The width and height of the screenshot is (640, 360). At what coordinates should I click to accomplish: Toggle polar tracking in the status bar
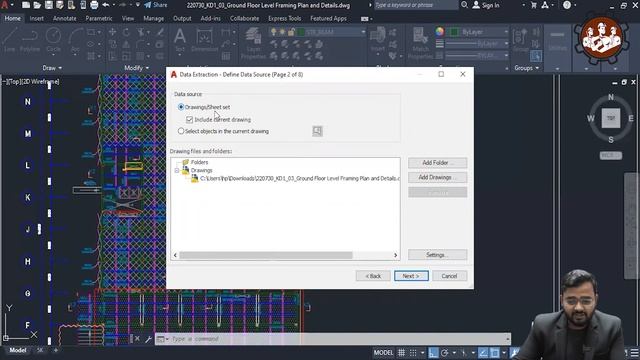[x=444, y=353]
